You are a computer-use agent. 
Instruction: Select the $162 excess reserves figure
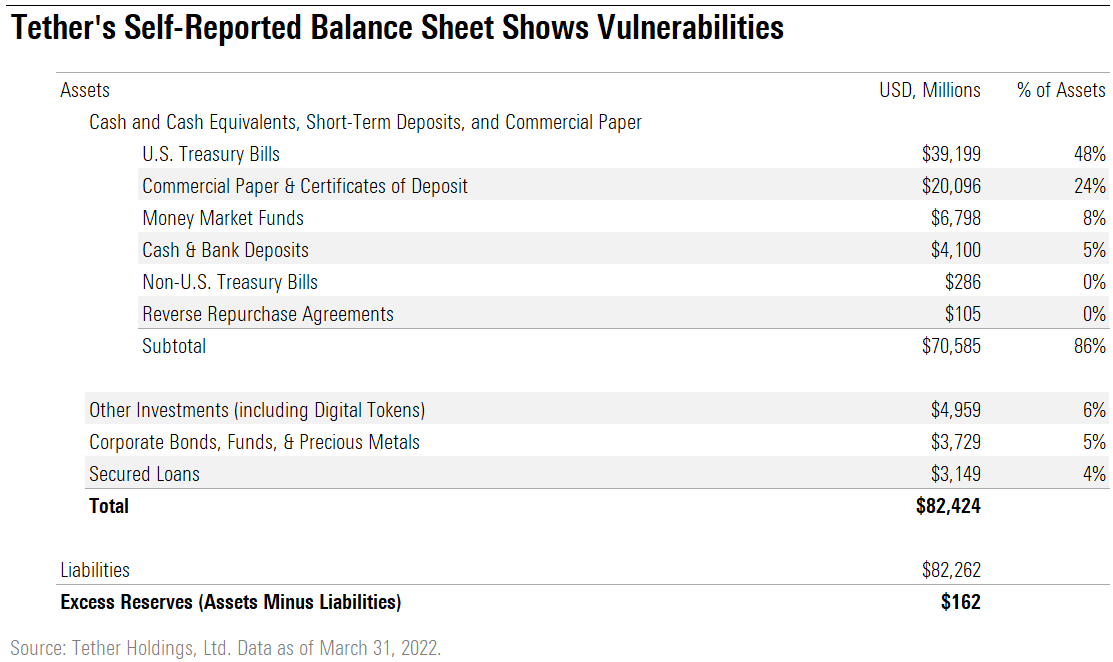coord(962,602)
